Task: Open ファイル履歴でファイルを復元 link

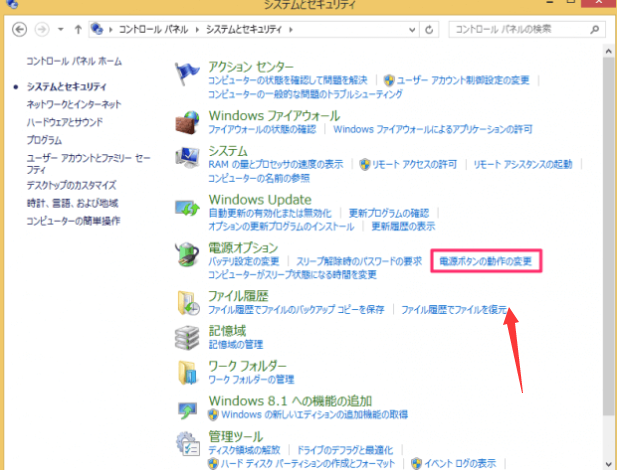Action: point(454,310)
